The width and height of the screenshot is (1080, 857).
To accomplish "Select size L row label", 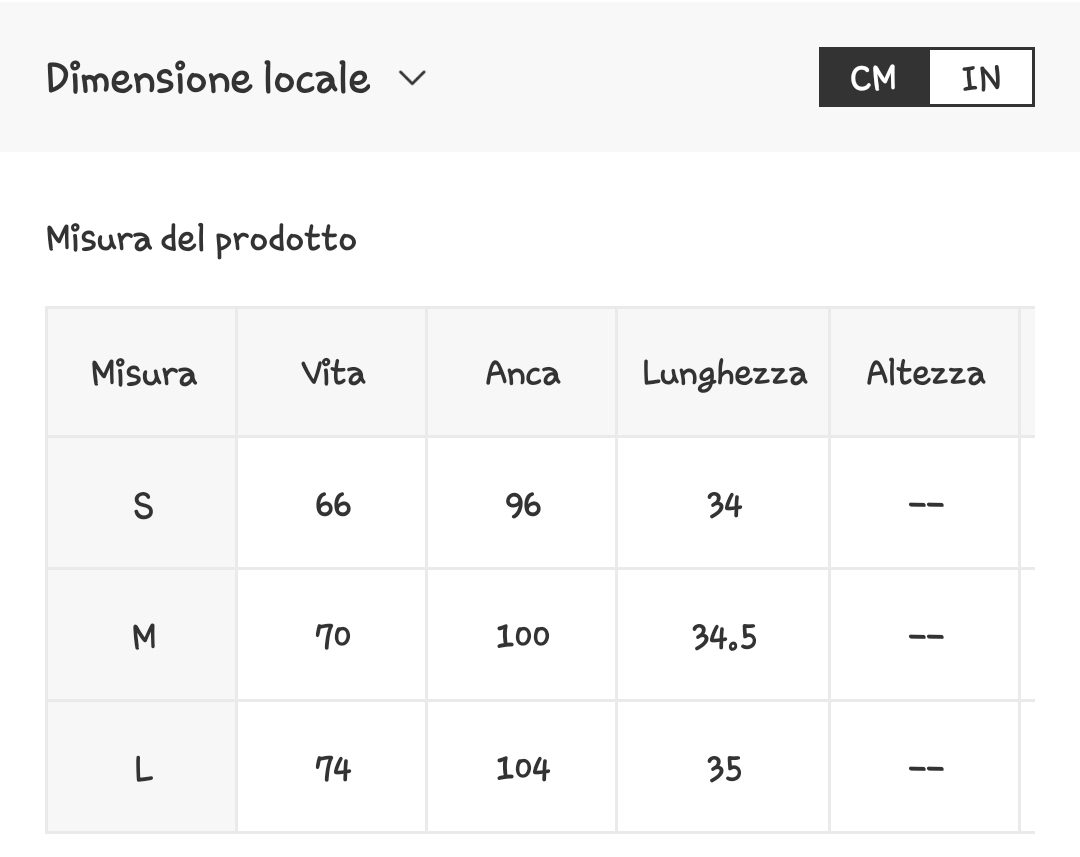I will coord(143,768).
